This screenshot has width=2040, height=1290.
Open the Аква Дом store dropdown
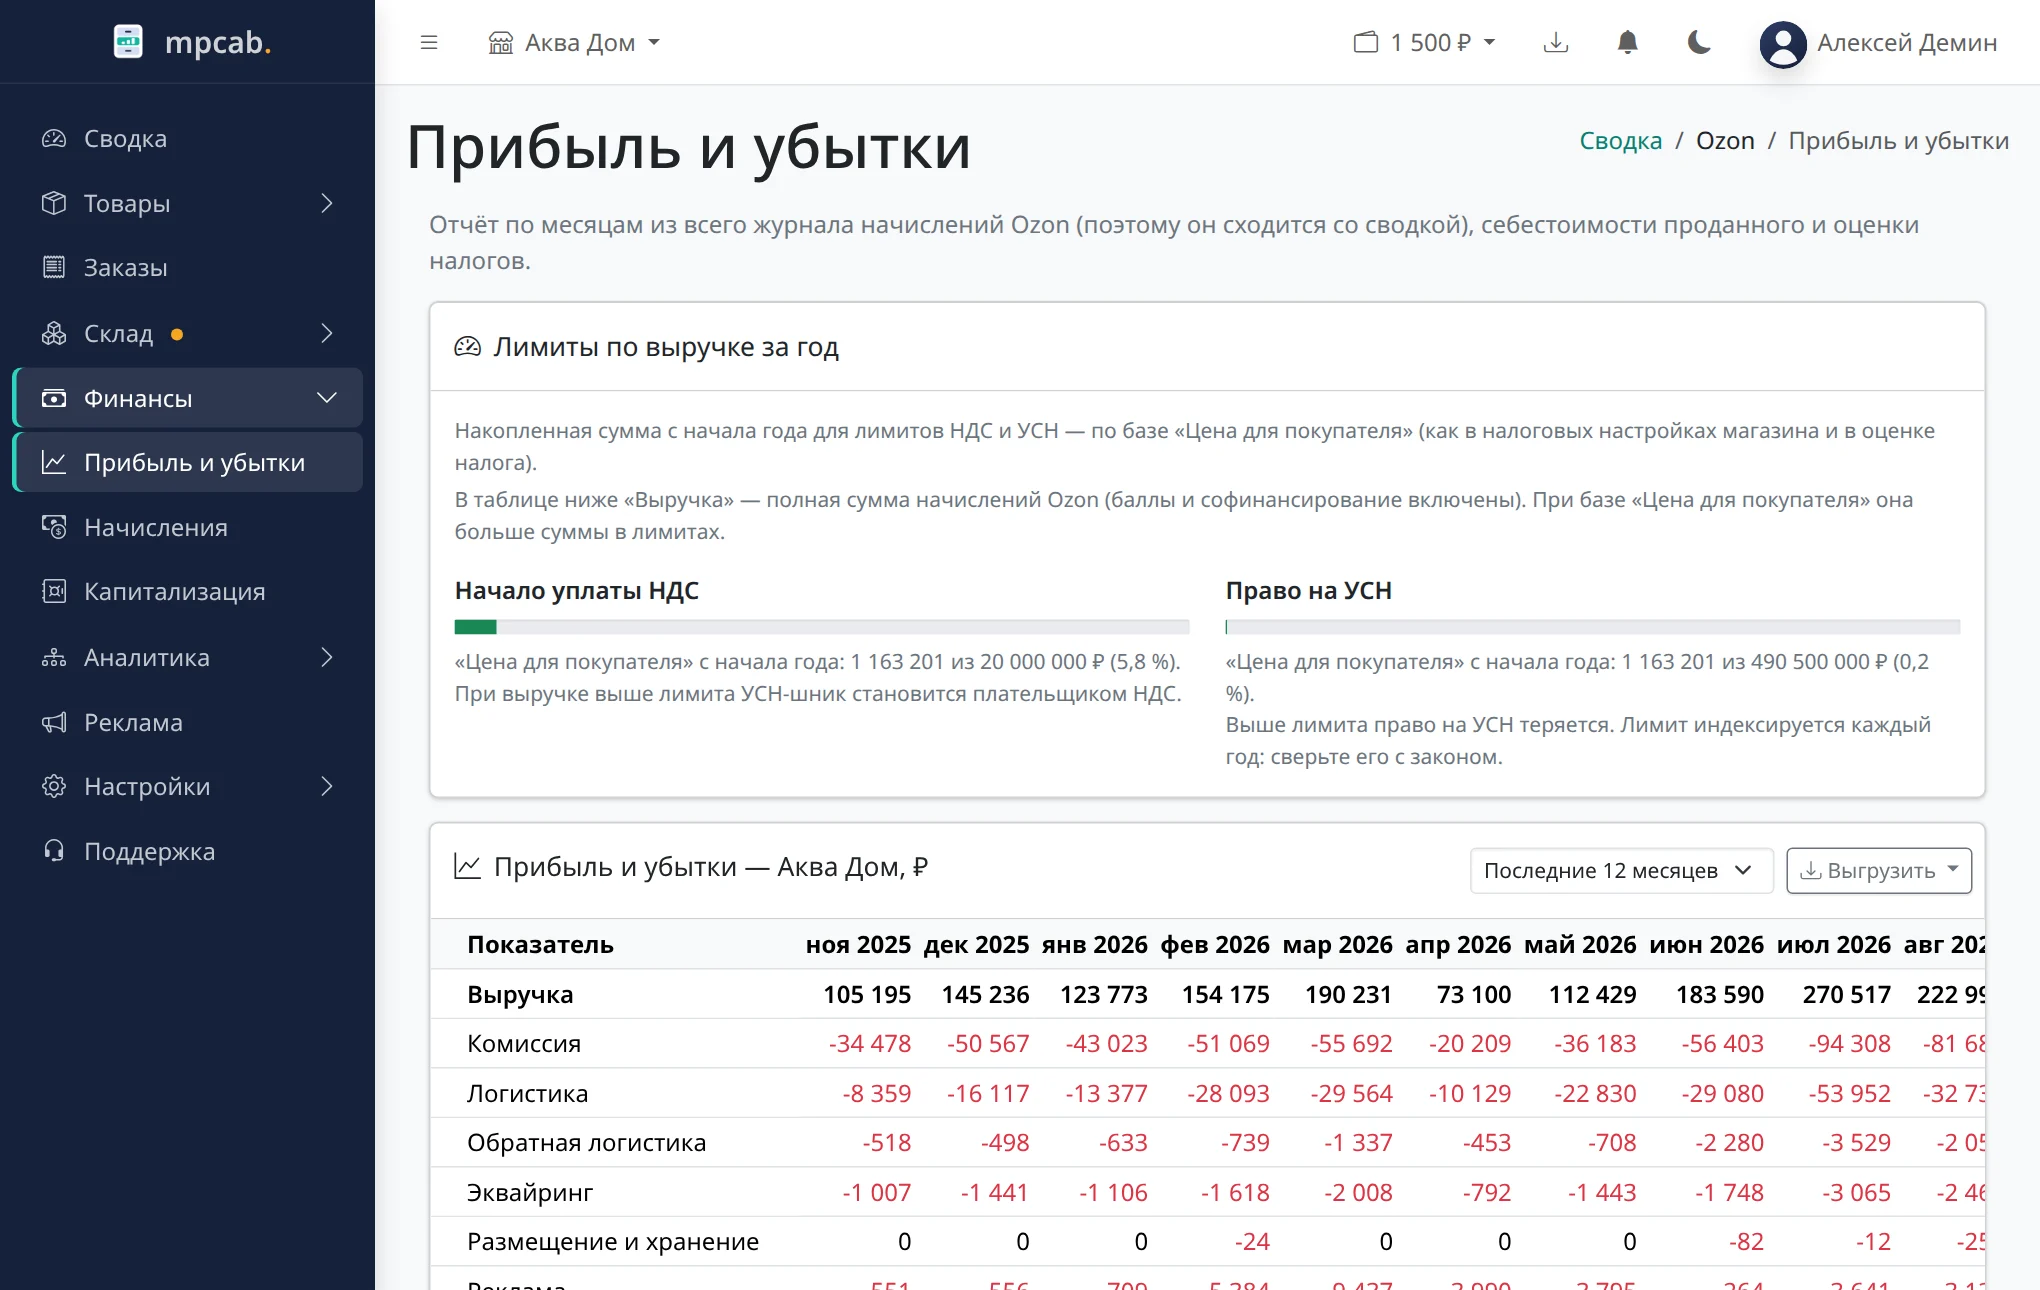(574, 42)
